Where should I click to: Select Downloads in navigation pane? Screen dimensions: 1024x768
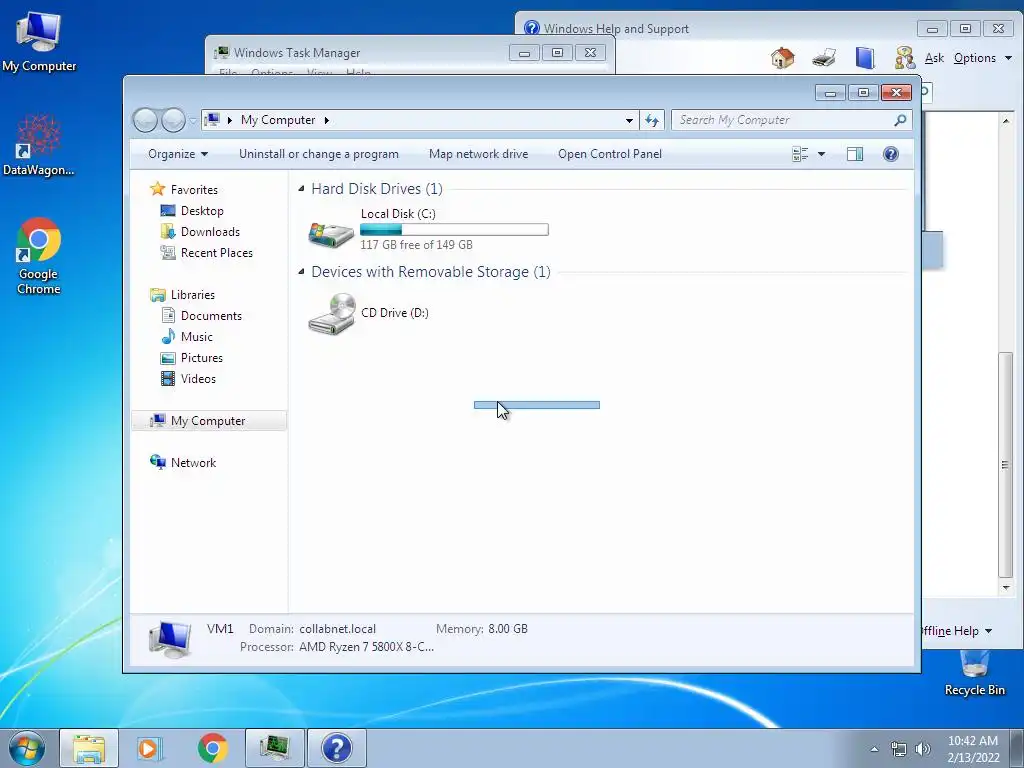point(210,232)
